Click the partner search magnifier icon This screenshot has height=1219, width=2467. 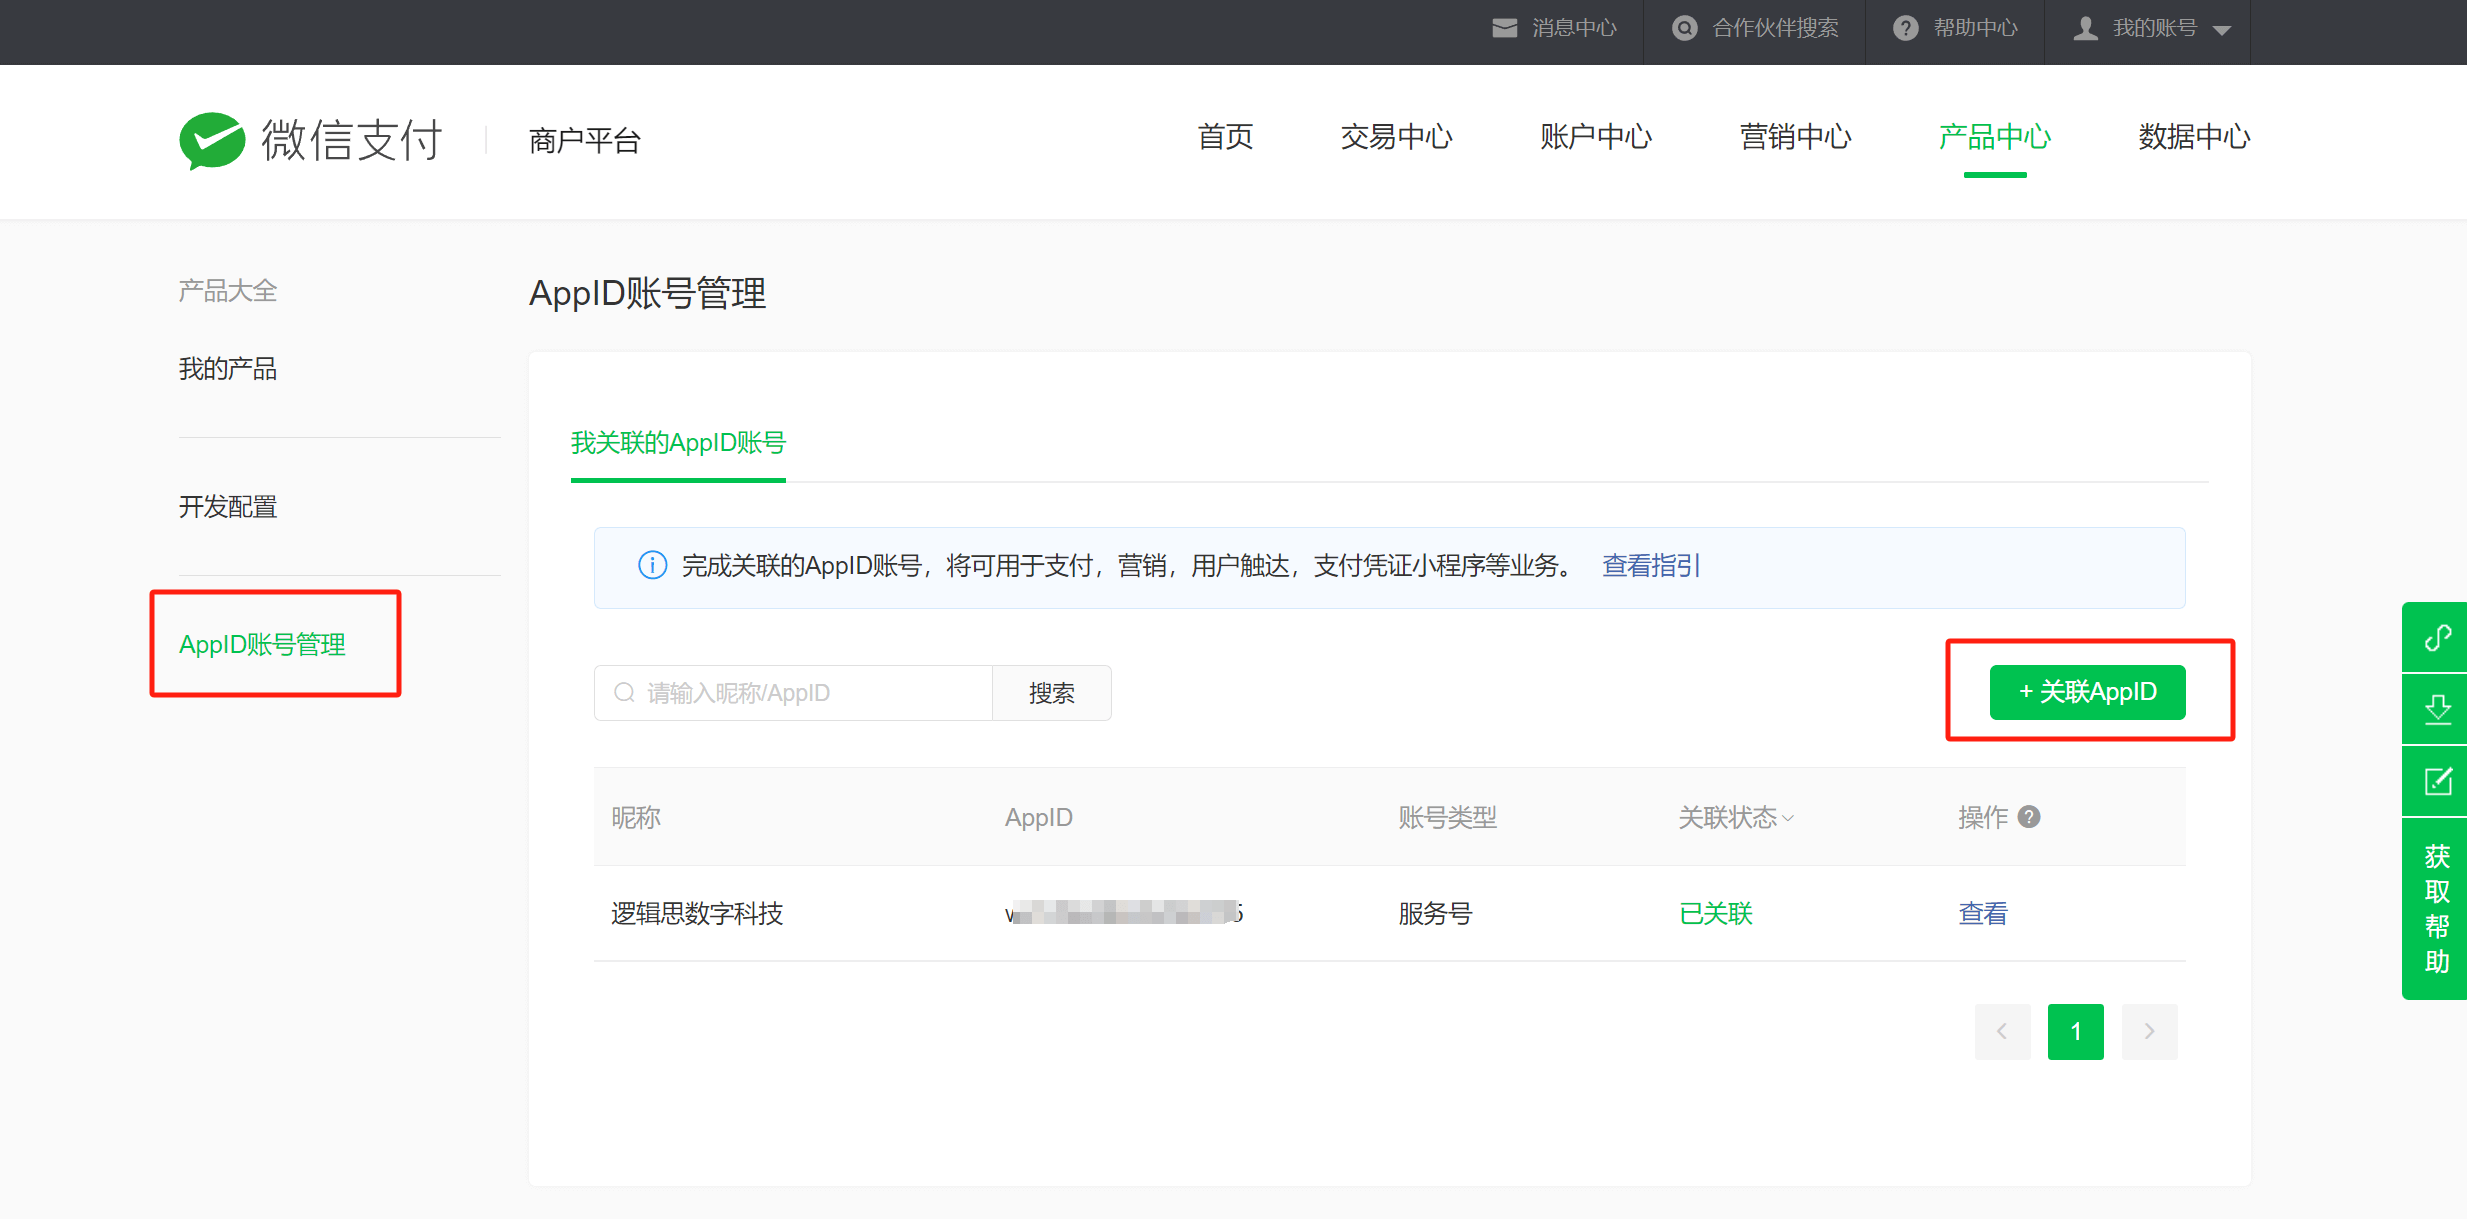(x=1685, y=28)
